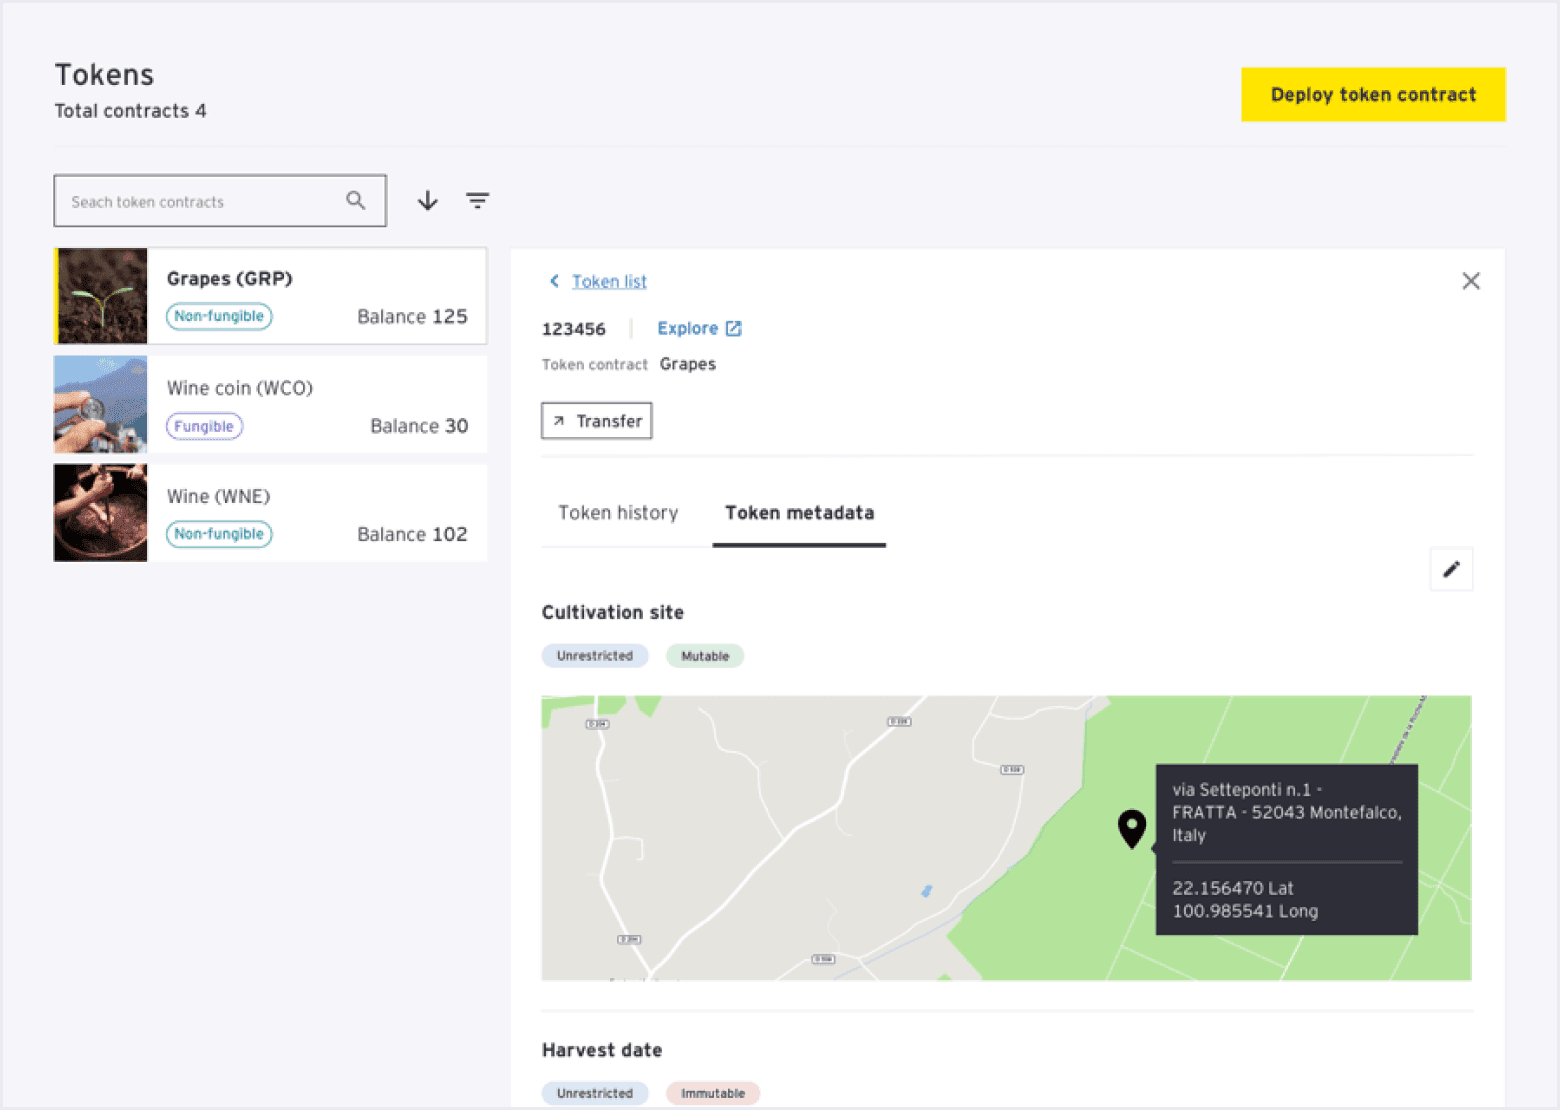The width and height of the screenshot is (1560, 1110).
Task: Click the Immutable tag under Harvest date
Action: pyautogui.click(x=712, y=1093)
